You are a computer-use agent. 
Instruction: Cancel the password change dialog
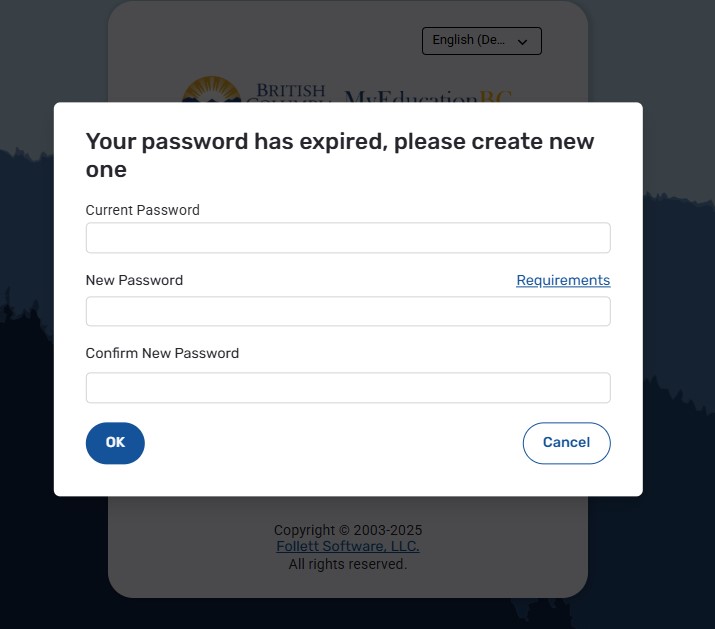click(566, 443)
